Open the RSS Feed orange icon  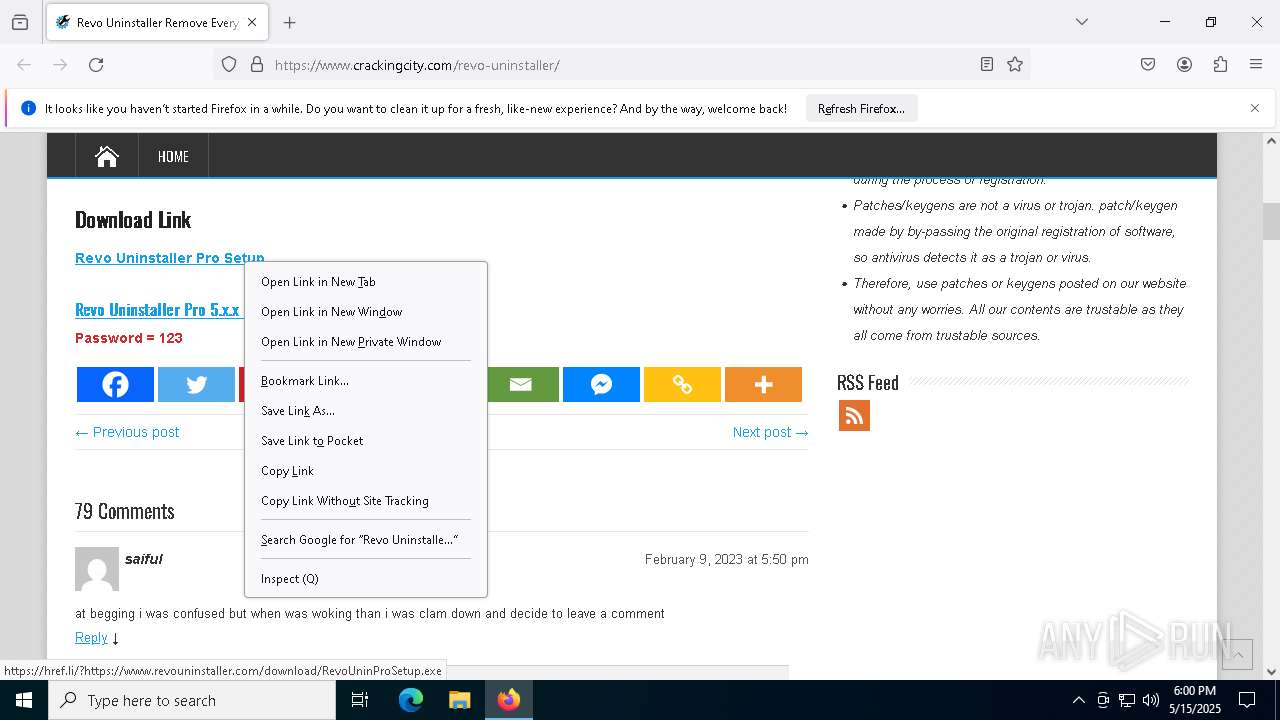854,415
